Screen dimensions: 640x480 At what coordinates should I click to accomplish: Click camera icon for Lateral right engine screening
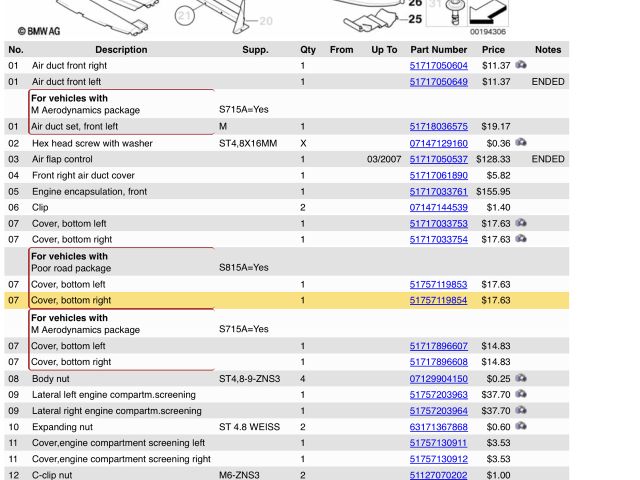tap(521, 410)
